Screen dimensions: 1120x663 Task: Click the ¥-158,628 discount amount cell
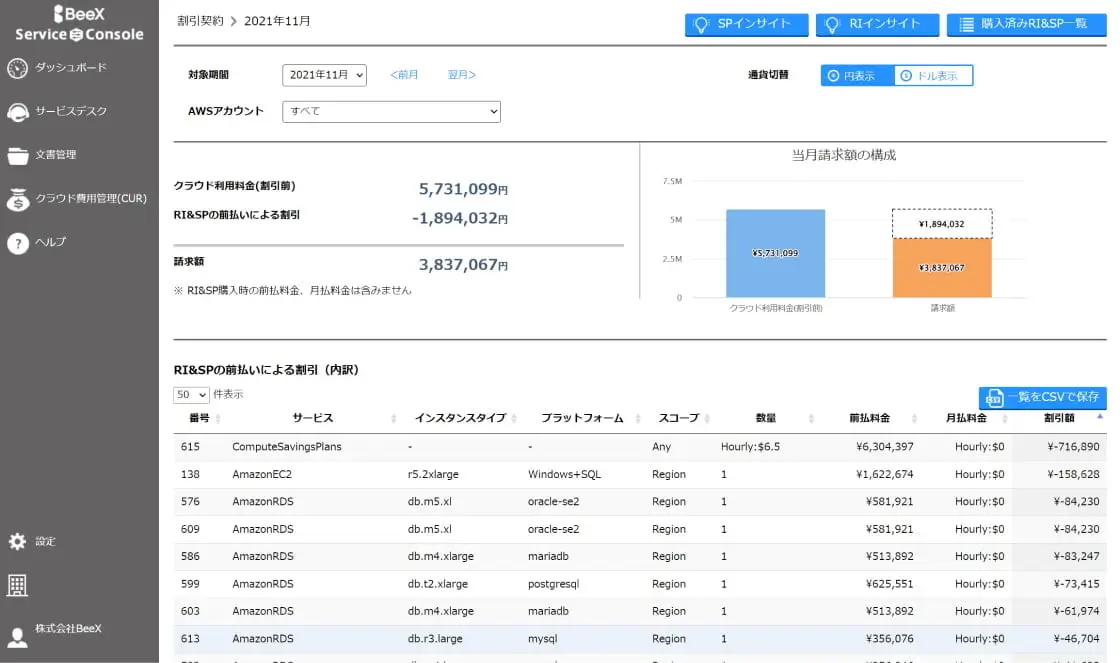coord(1073,474)
